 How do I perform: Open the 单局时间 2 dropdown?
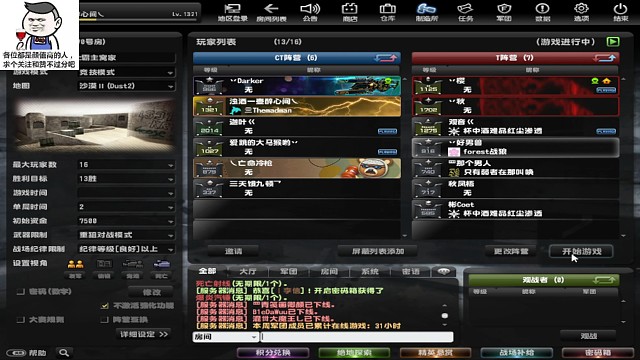coord(126,207)
